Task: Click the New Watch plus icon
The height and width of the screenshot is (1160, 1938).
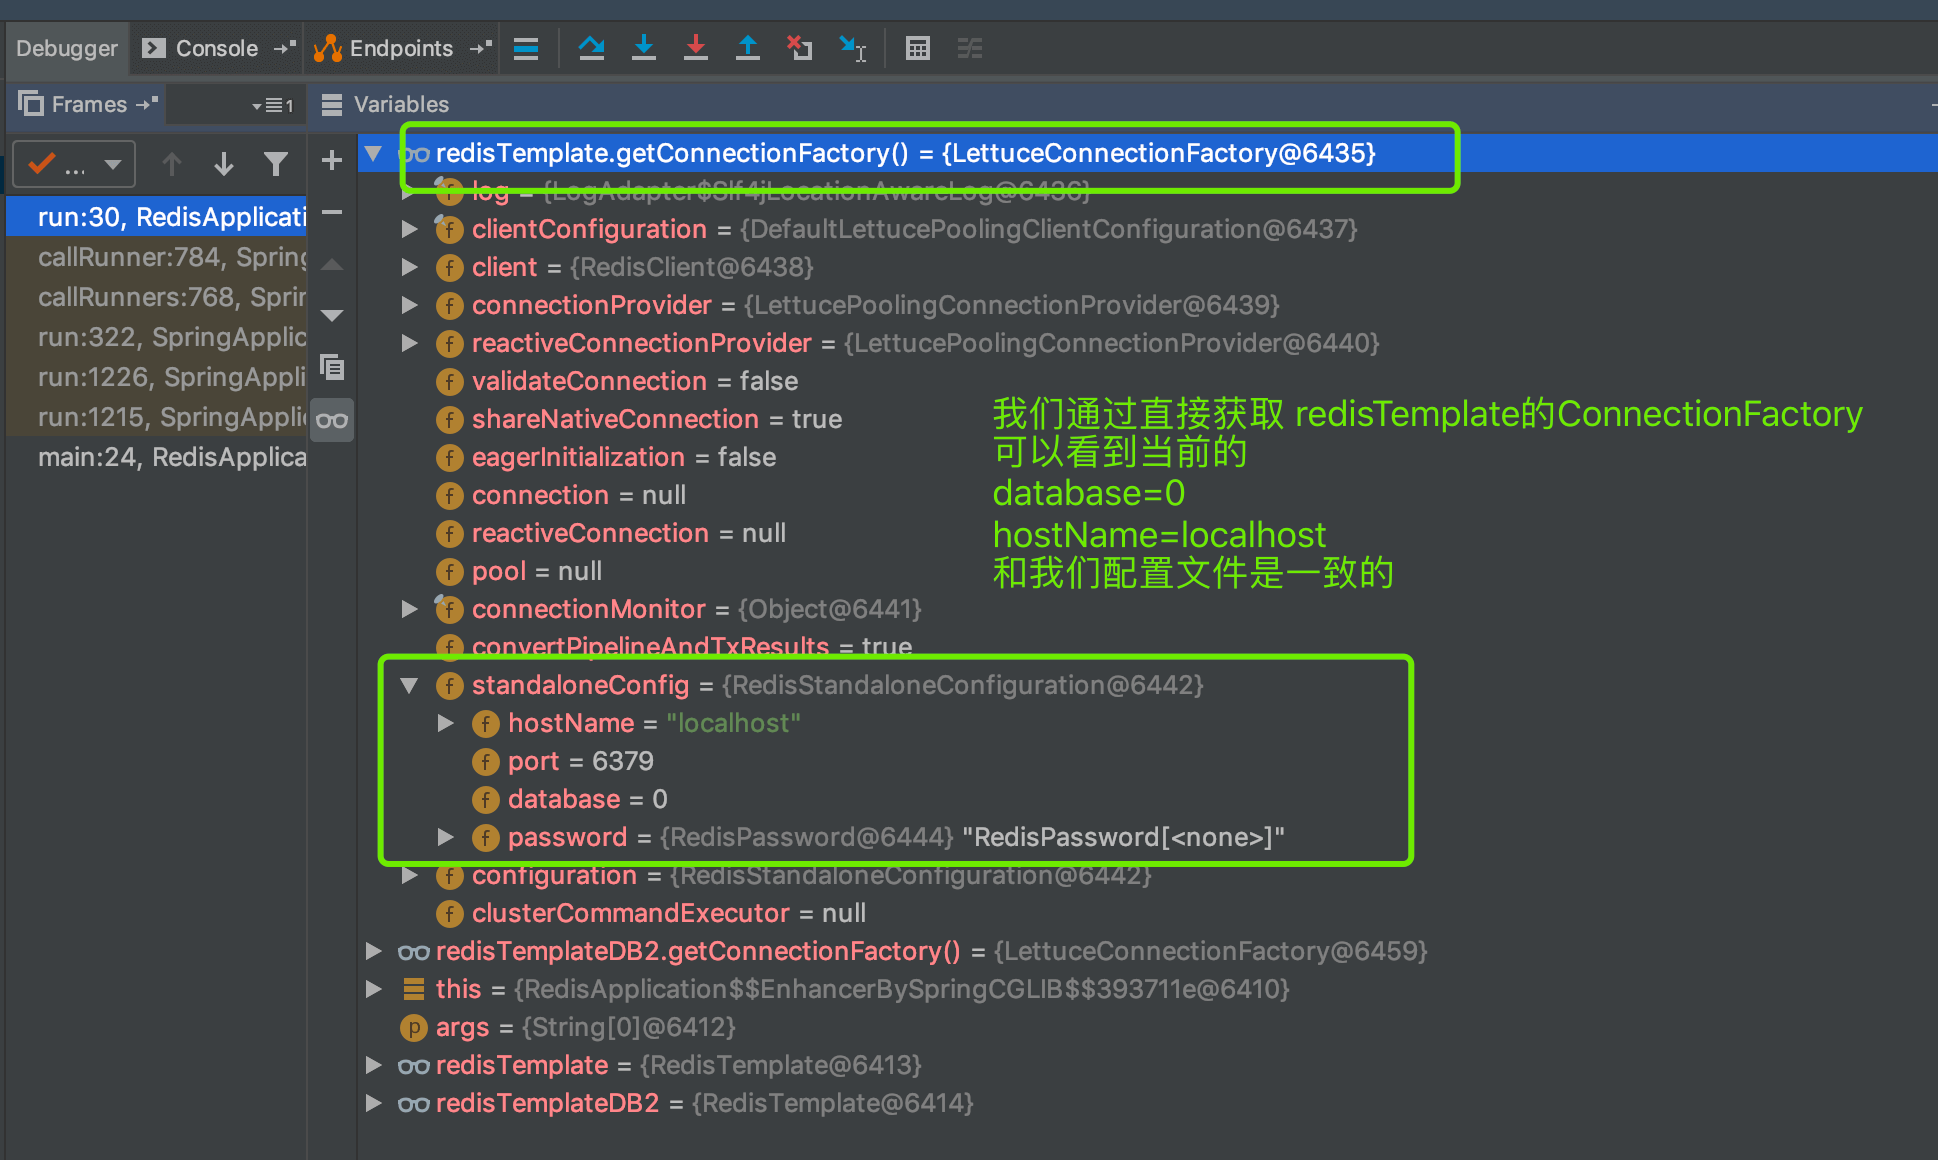Action: point(332,160)
